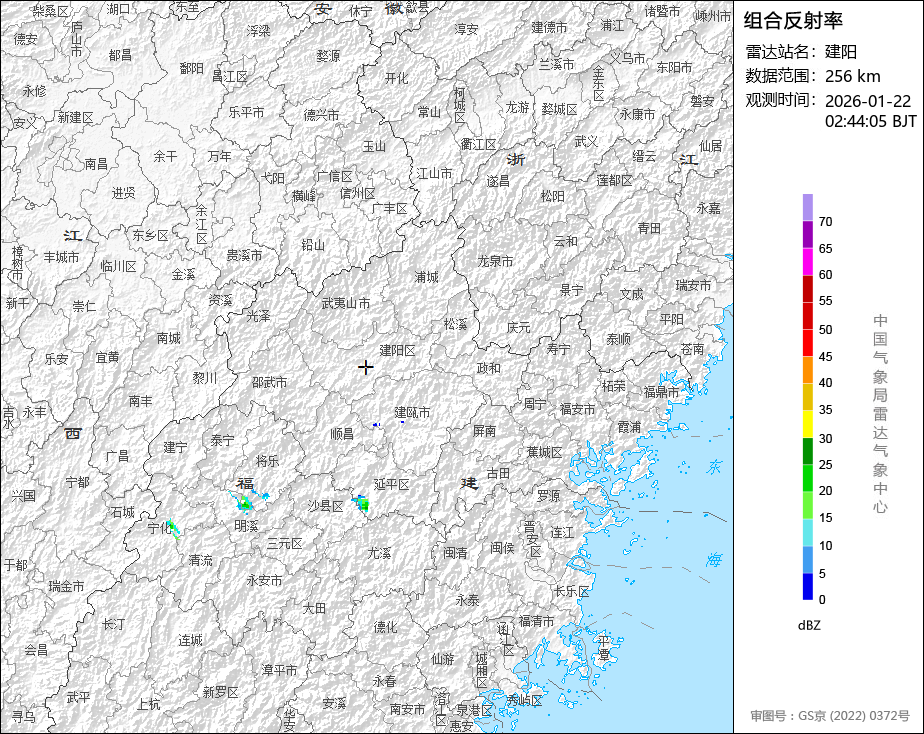Click the 永安市 map label
Viewport: 924px width, 734px height.
point(264,580)
